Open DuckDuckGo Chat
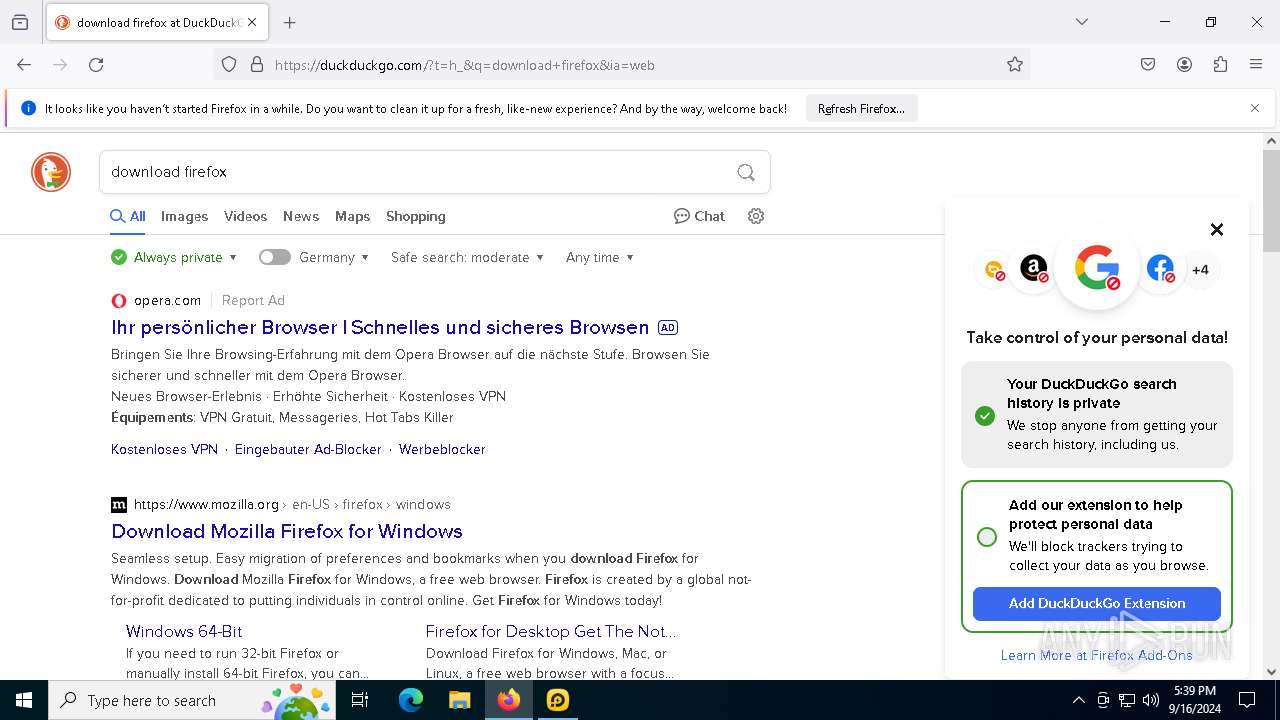This screenshot has width=1280, height=720. pyautogui.click(x=699, y=216)
